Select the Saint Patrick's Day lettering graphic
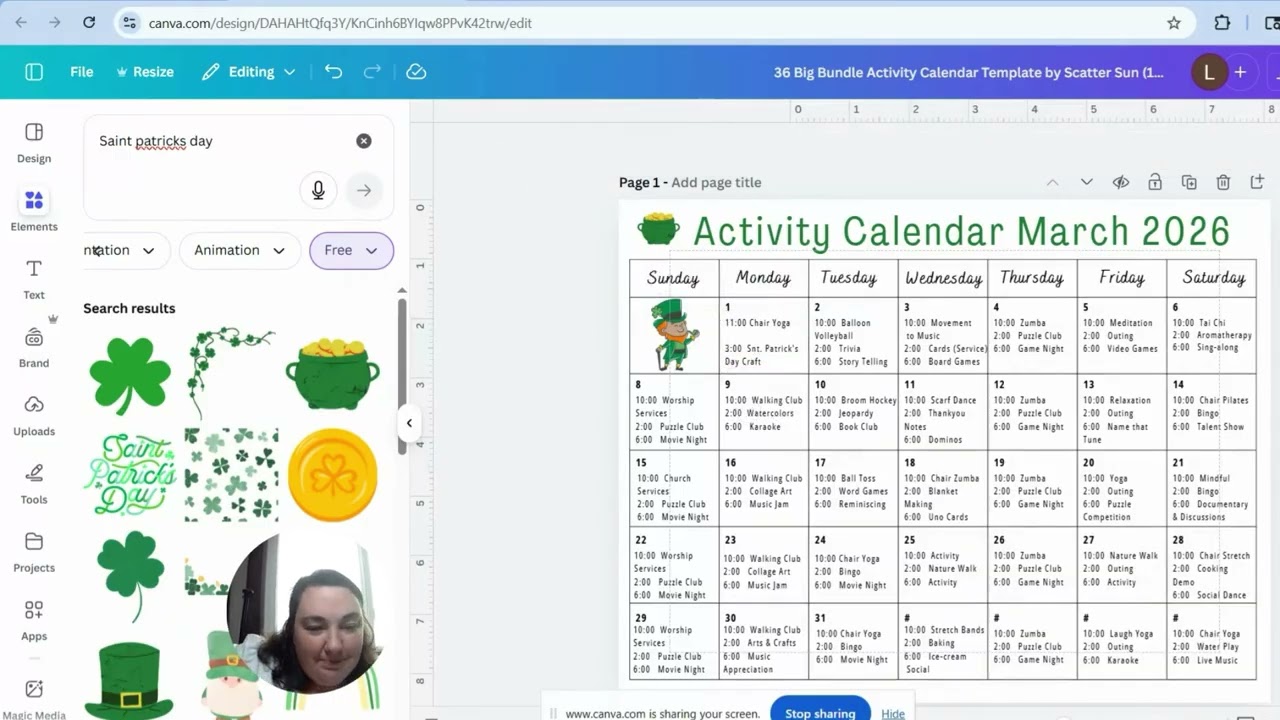This screenshot has width=1280, height=720. pyautogui.click(x=130, y=474)
